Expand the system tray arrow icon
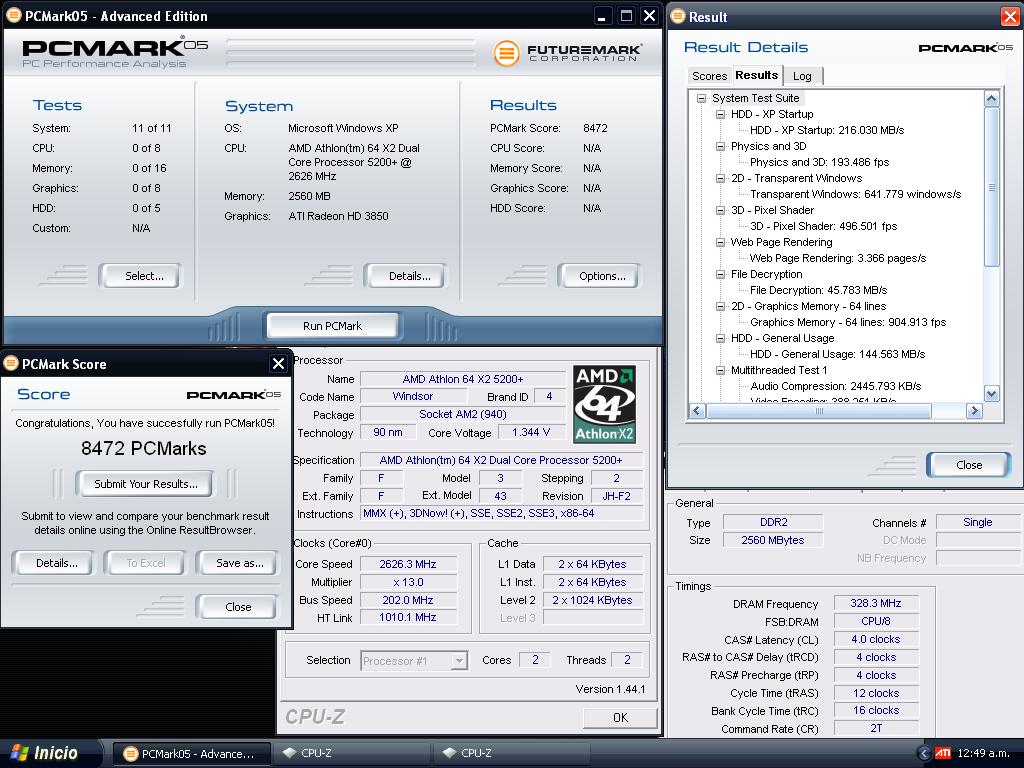 pos(923,753)
